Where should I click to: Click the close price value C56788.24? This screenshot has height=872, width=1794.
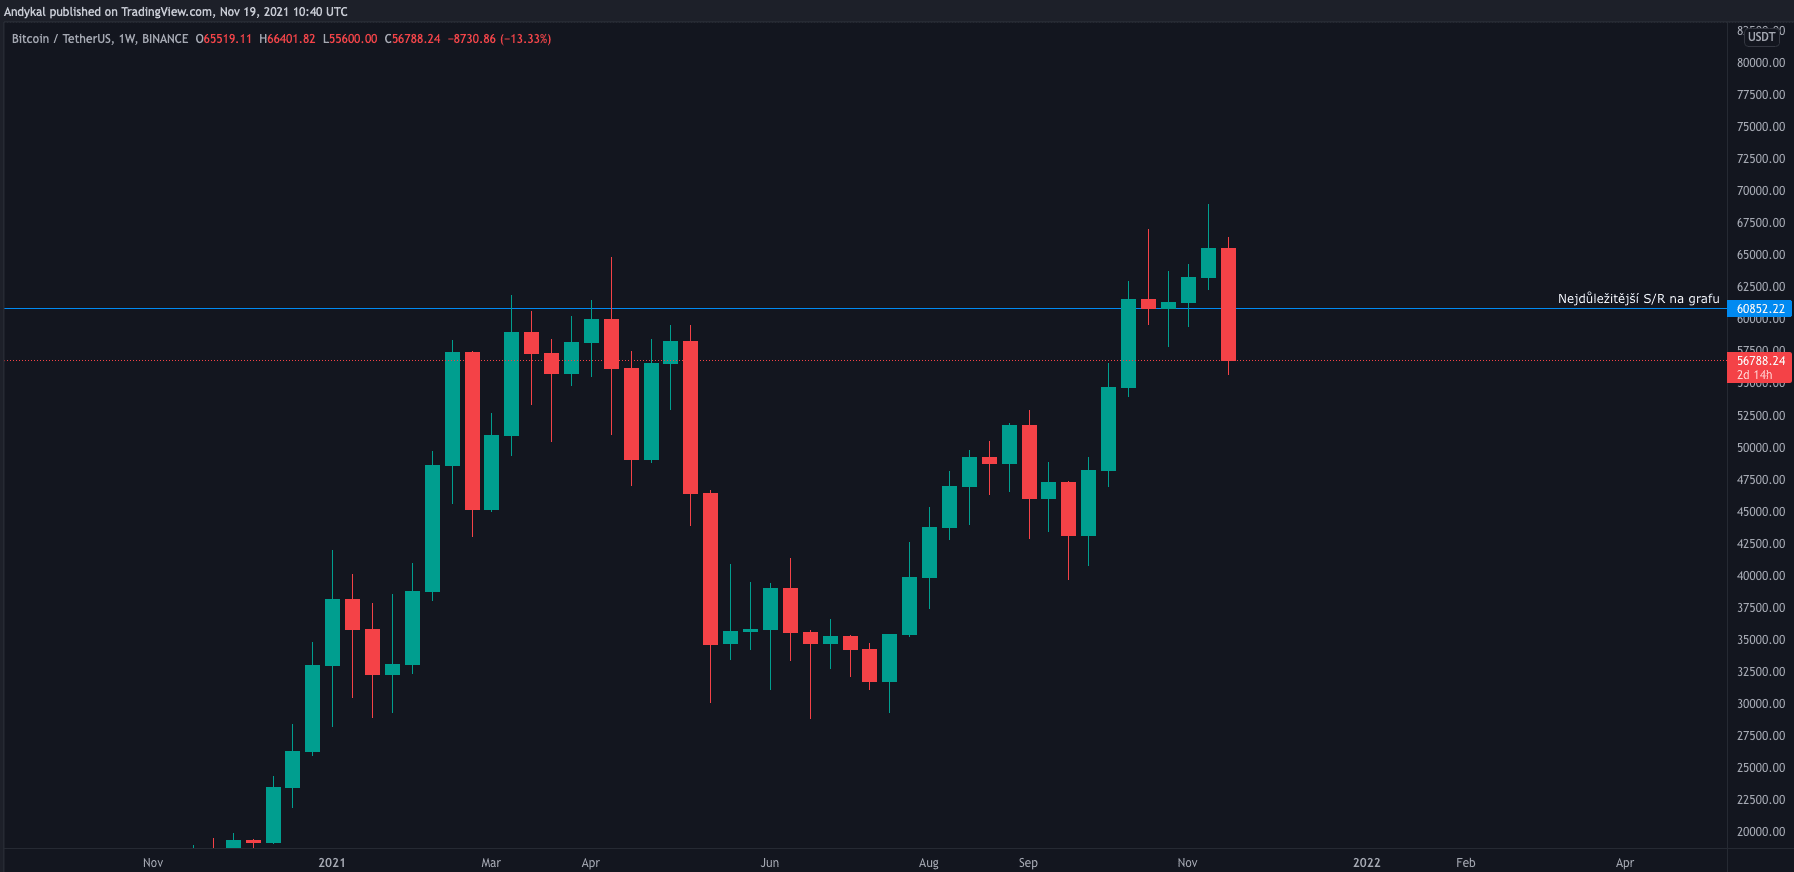coord(412,39)
